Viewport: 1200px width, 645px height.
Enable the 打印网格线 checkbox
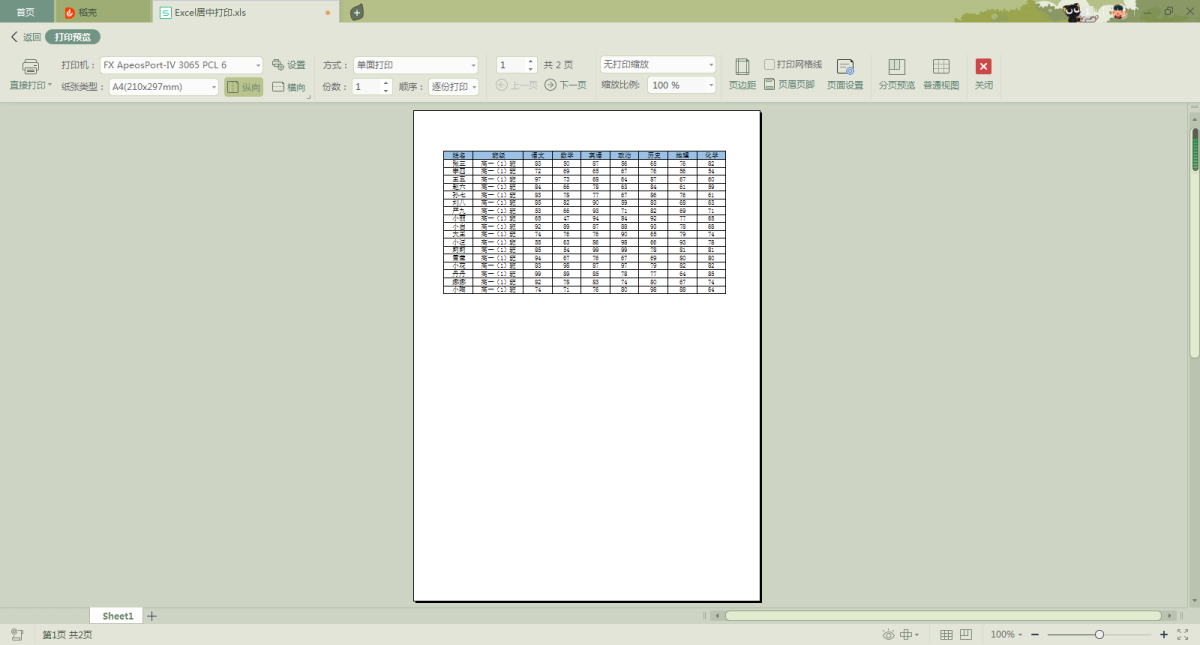[x=770, y=64]
